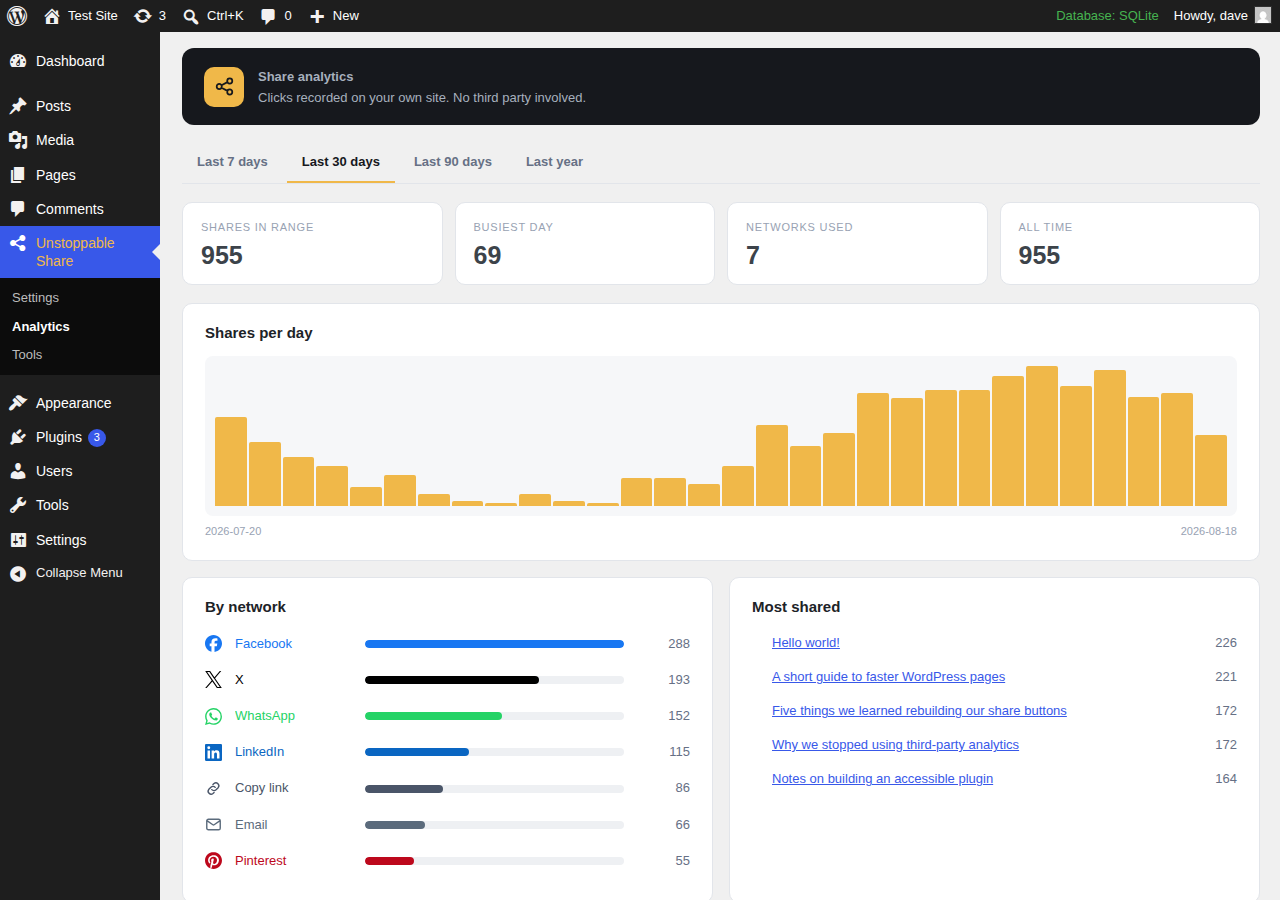Open the Settings submenu under Unstoppable Share
The image size is (1280, 900).
point(35,298)
